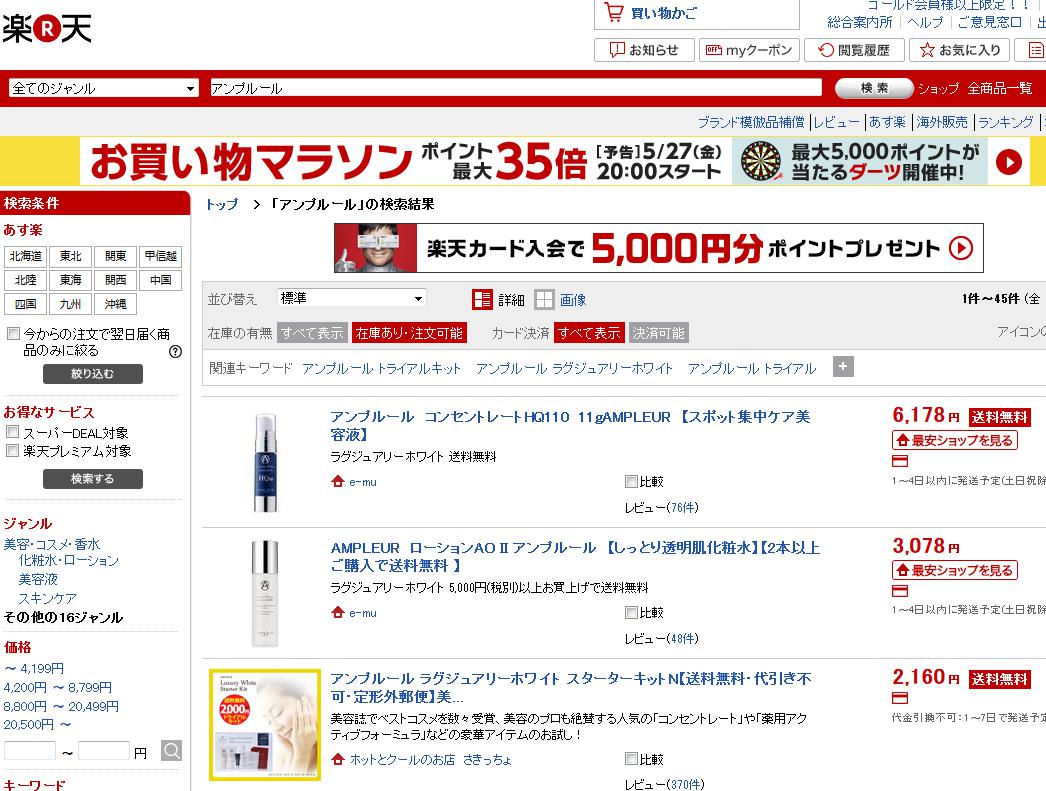Open ブランド模倣品補償 link
The height and width of the screenshot is (791, 1046).
coord(752,122)
